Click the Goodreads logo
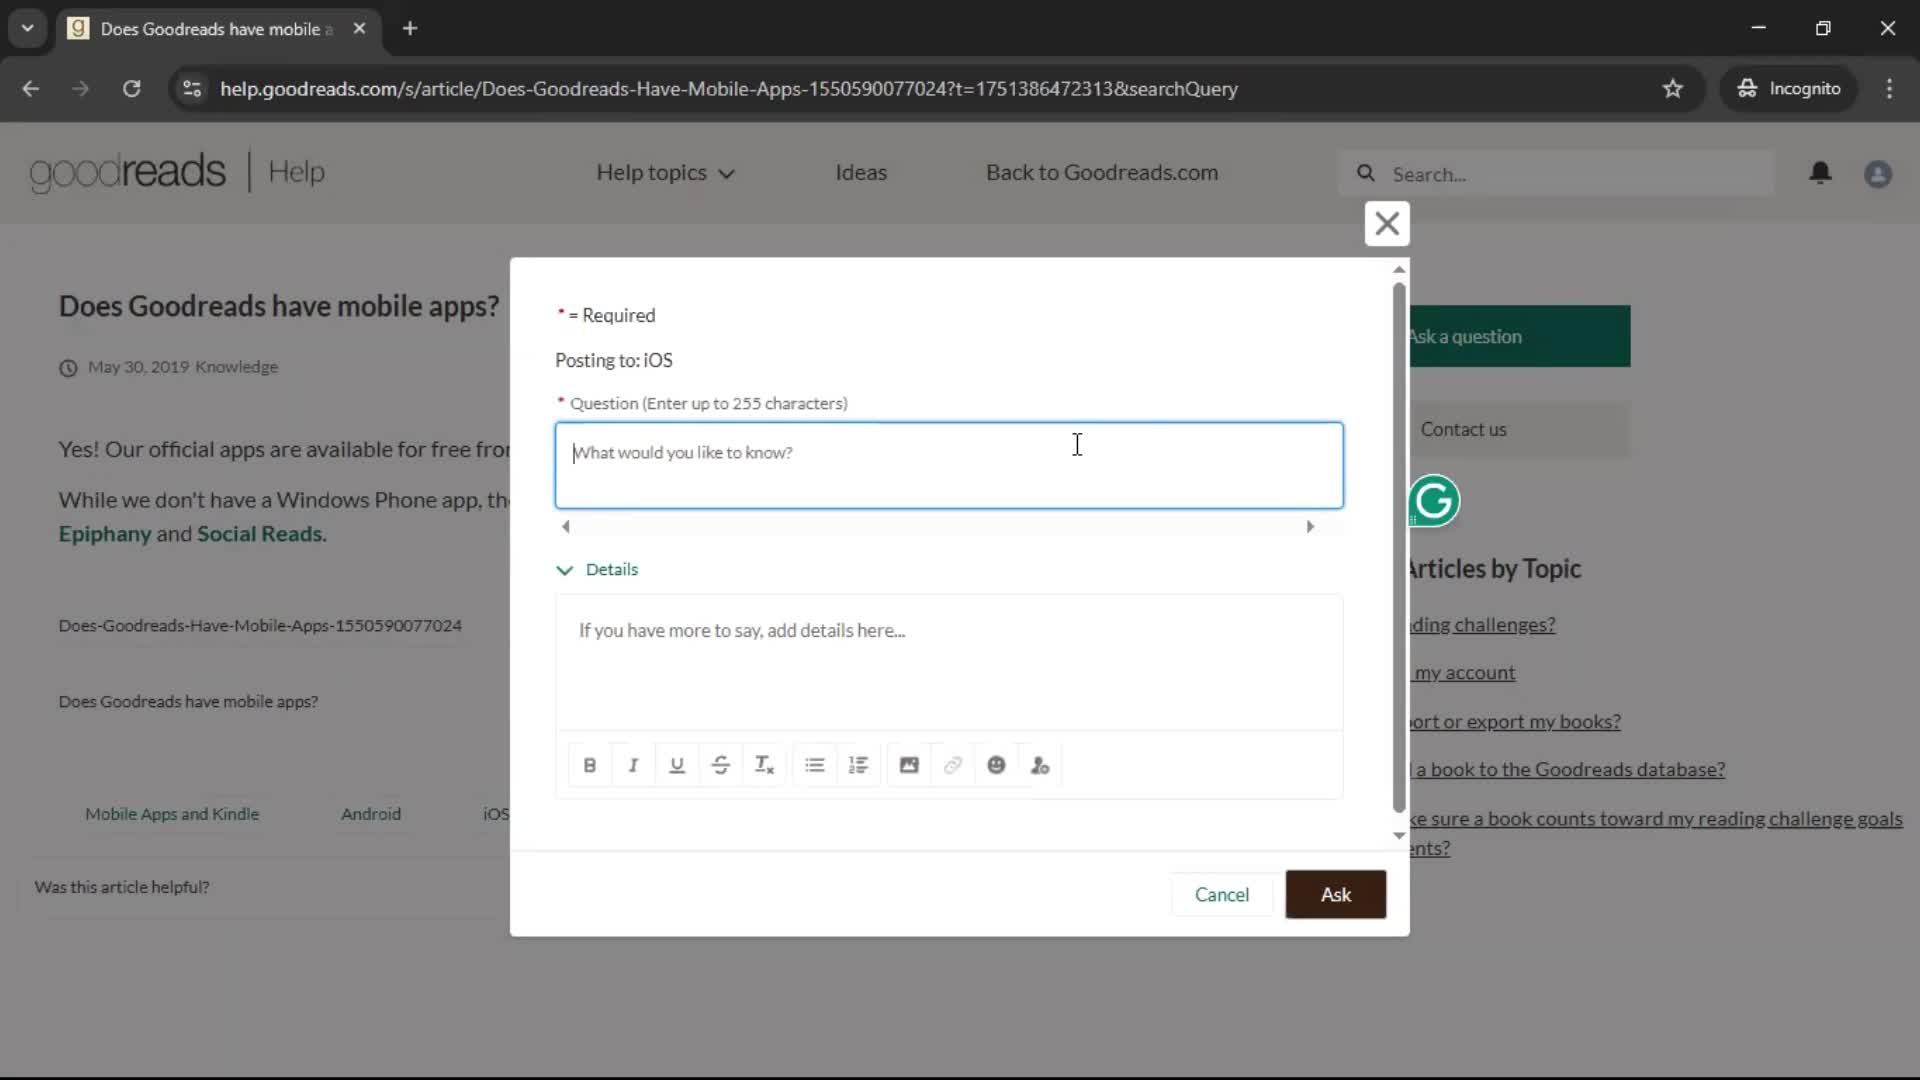Image resolution: width=1920 pixels, height=1080 pixels. pyautogui.click(x=127, y=172)
